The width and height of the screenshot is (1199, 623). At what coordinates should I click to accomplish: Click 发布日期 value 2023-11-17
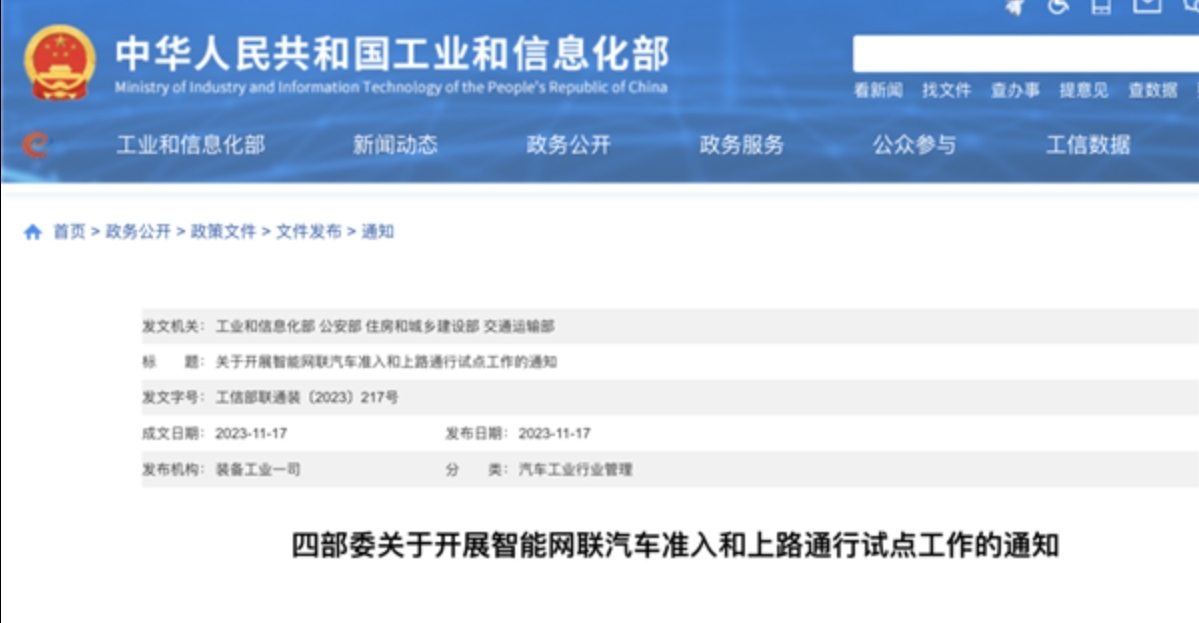pos(554,433)
